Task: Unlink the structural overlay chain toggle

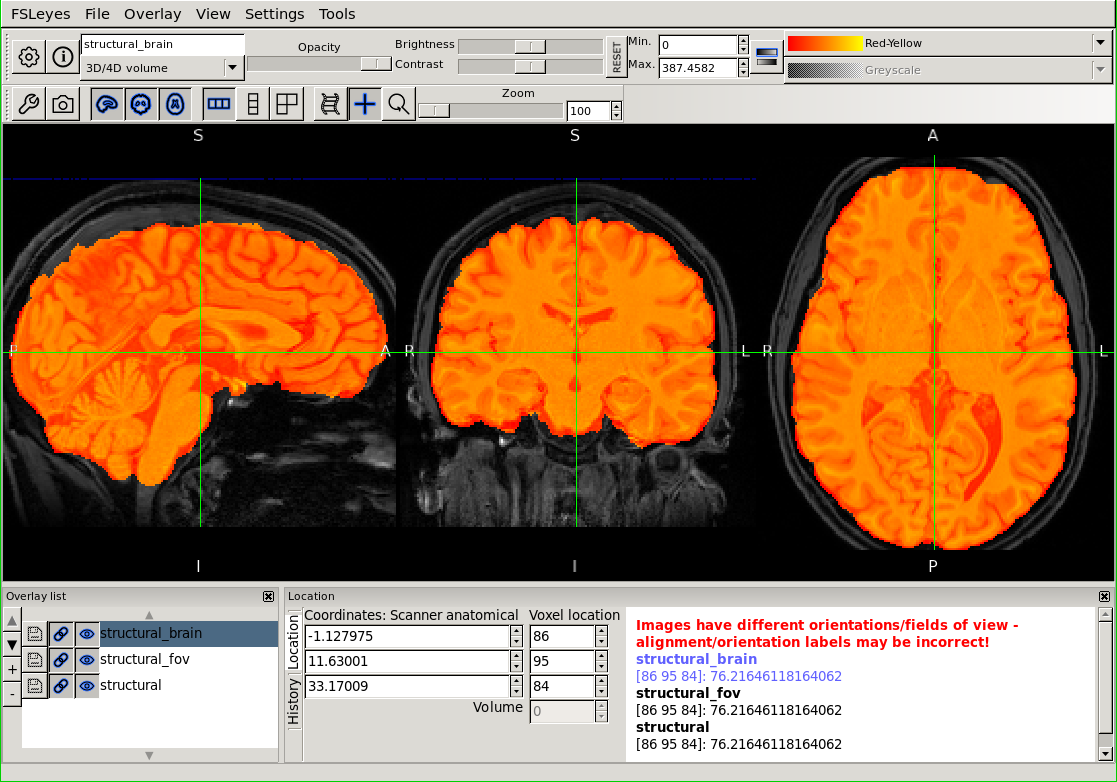Action: coord(61,685)
